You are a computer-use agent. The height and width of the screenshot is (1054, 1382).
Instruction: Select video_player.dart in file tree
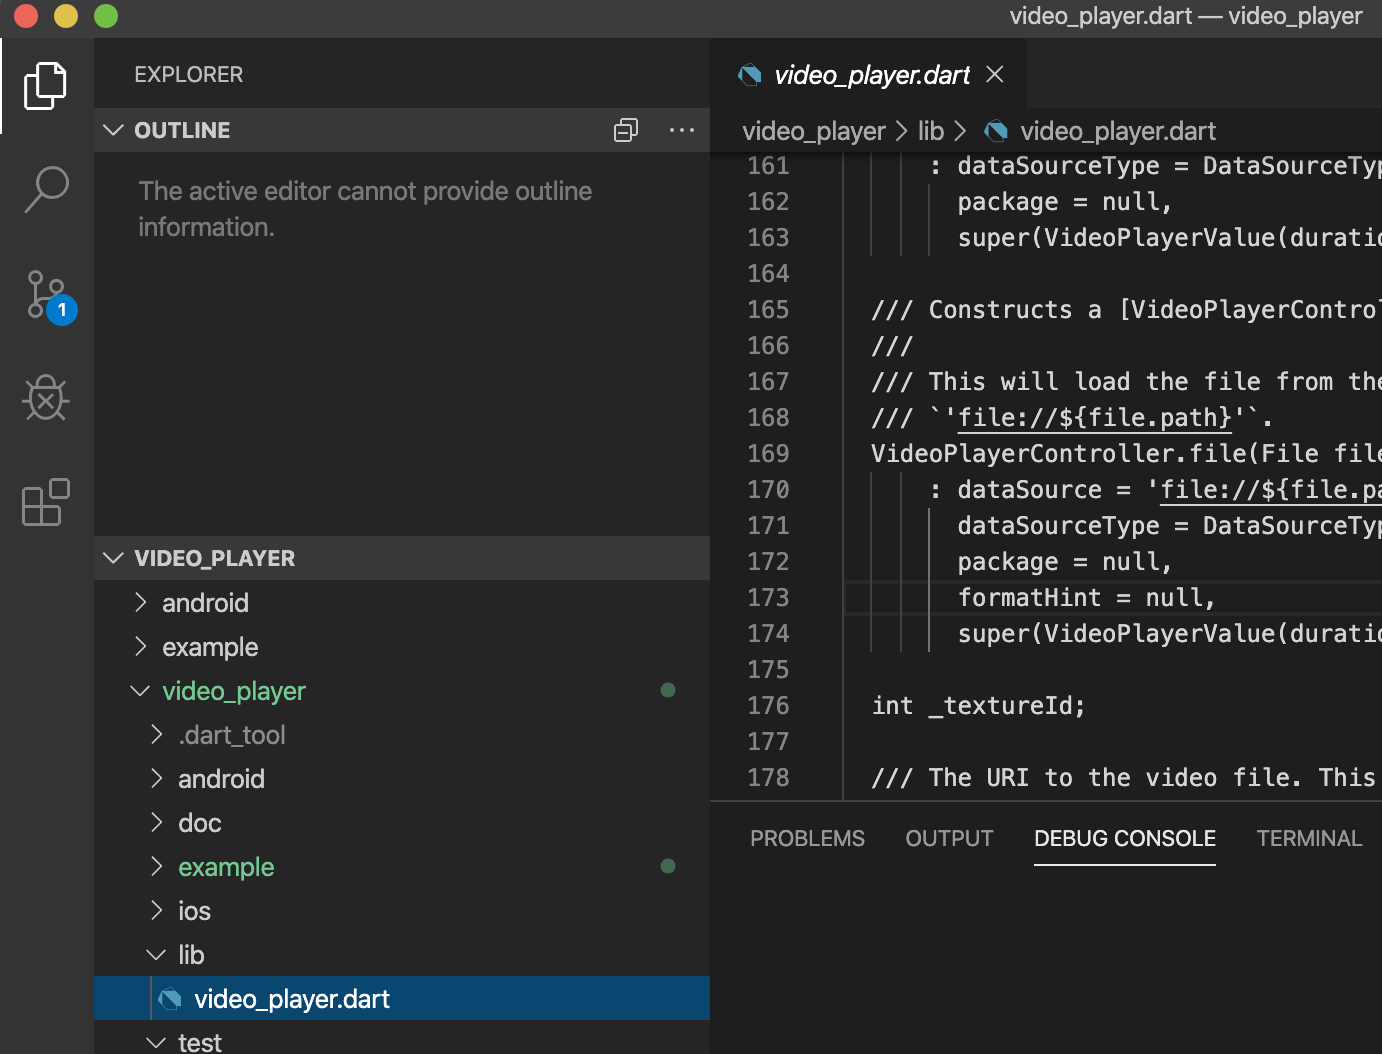point(402,998)
